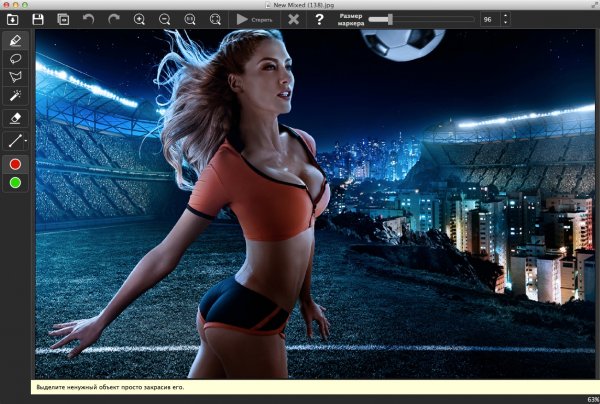
Task: Click the open image icon
Action: pyautogui.click(x=12, y=19)
